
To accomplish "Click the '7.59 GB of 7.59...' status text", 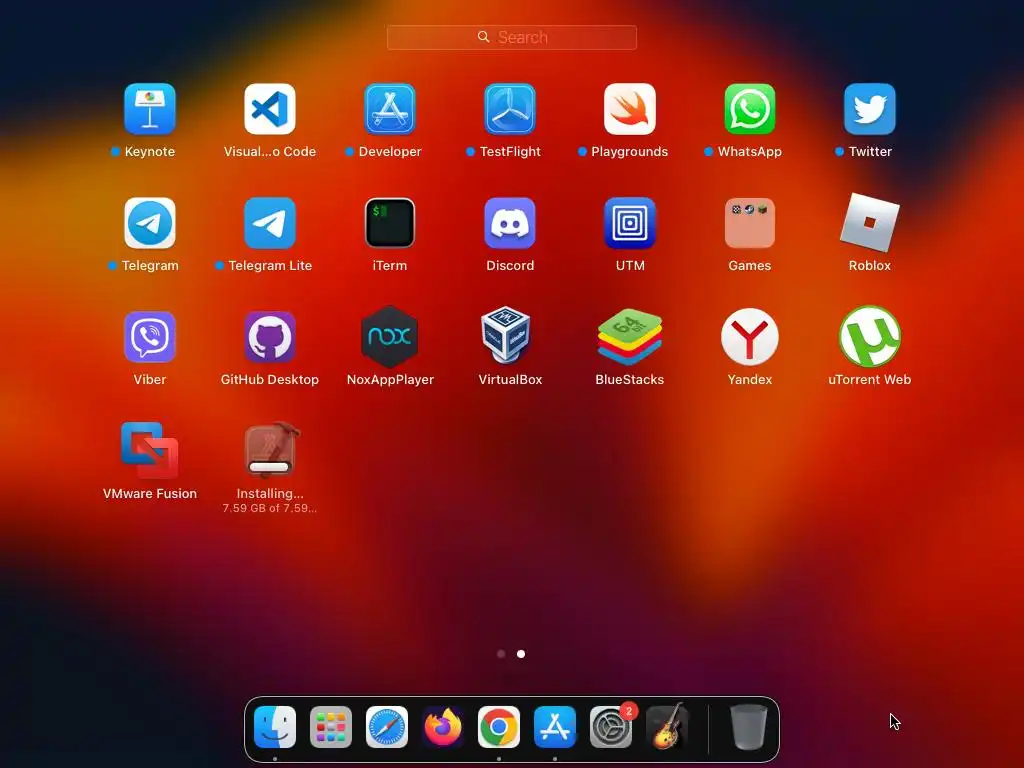I will [x=270, y=508].
